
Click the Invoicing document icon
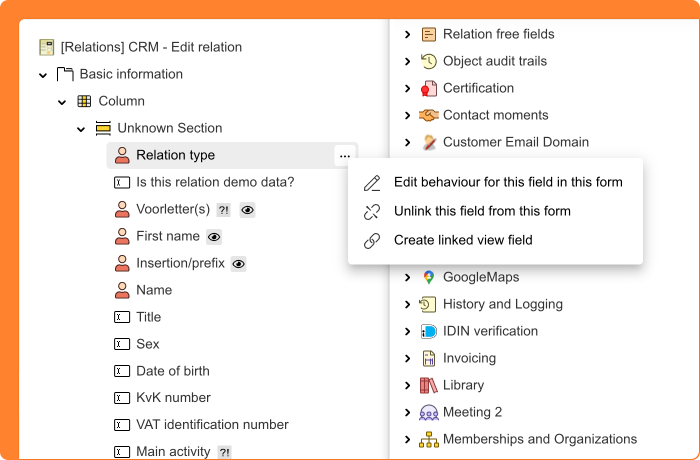tap(428, 358)
